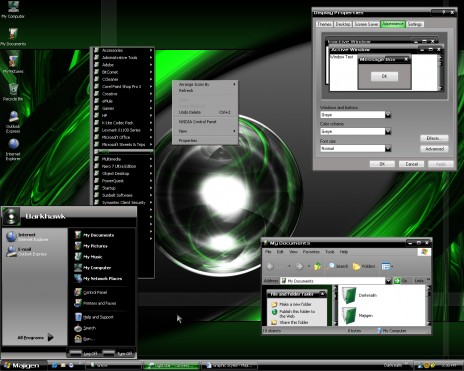Image resolution: width=464 pixels, height=371 pixels.
Task: Open the My Computer desktop icon
Action: pos(13,9)
